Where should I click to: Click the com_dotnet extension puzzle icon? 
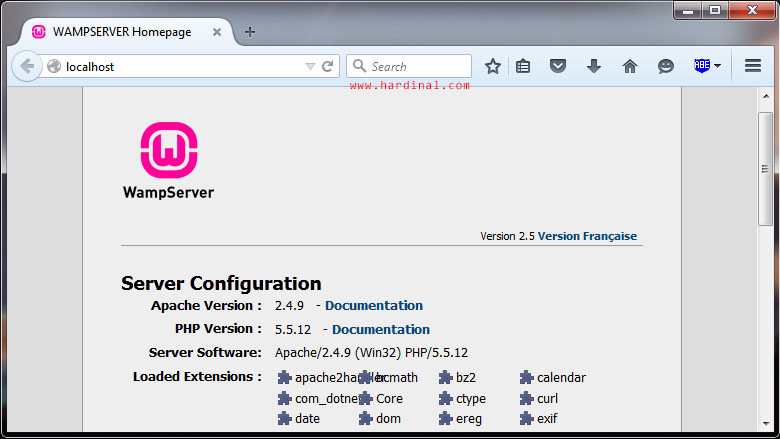click(284, 398)
